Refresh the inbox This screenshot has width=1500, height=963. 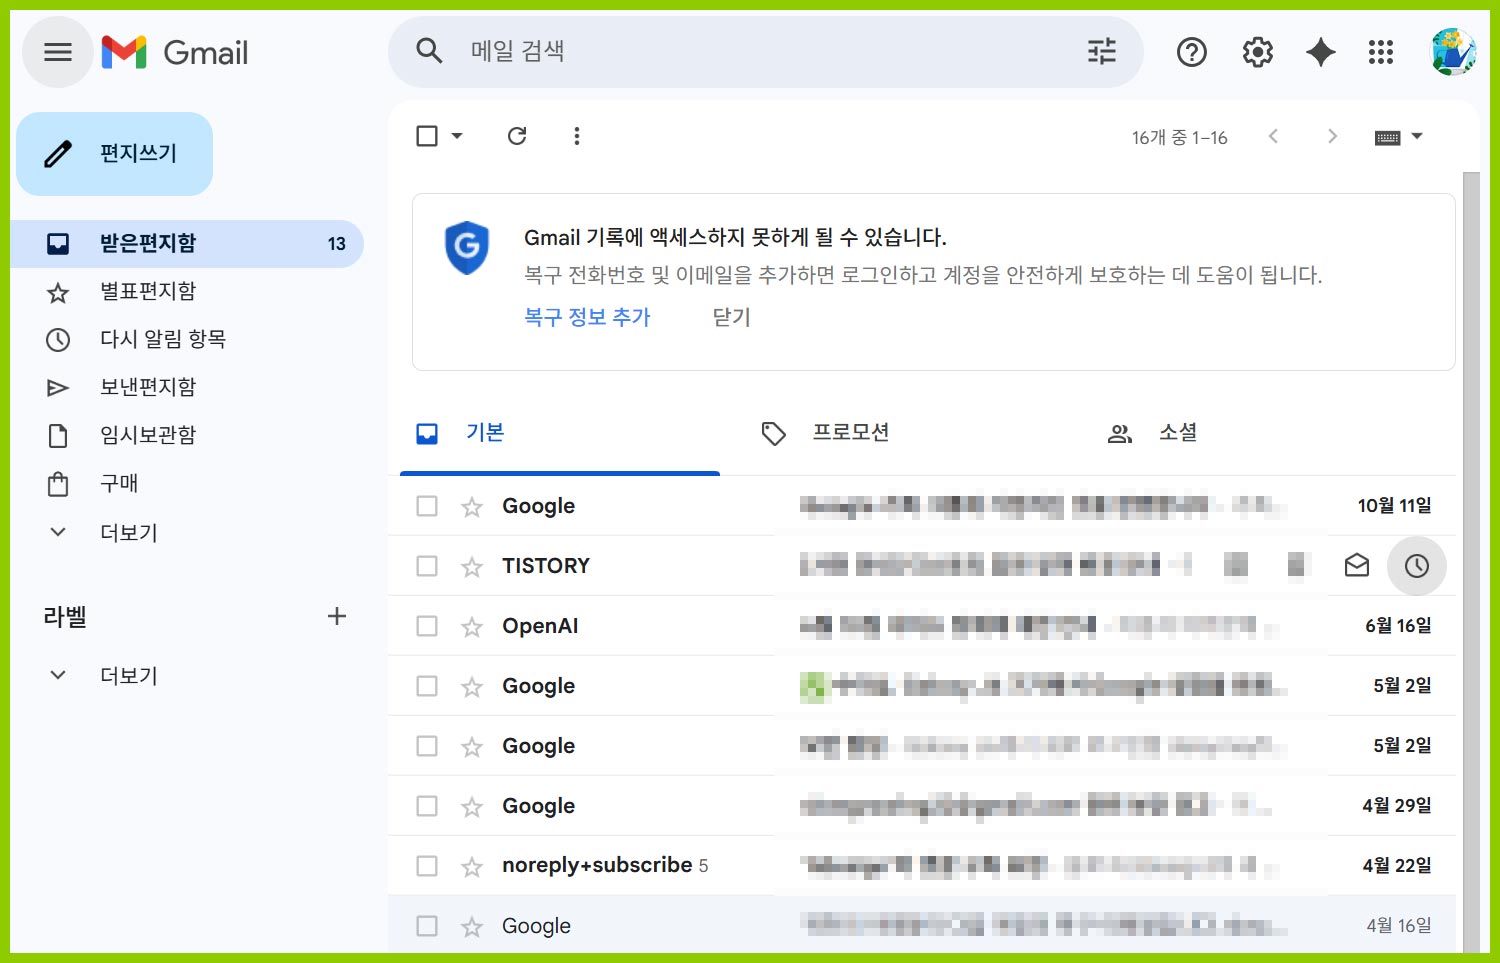click(x=517, y=136)
